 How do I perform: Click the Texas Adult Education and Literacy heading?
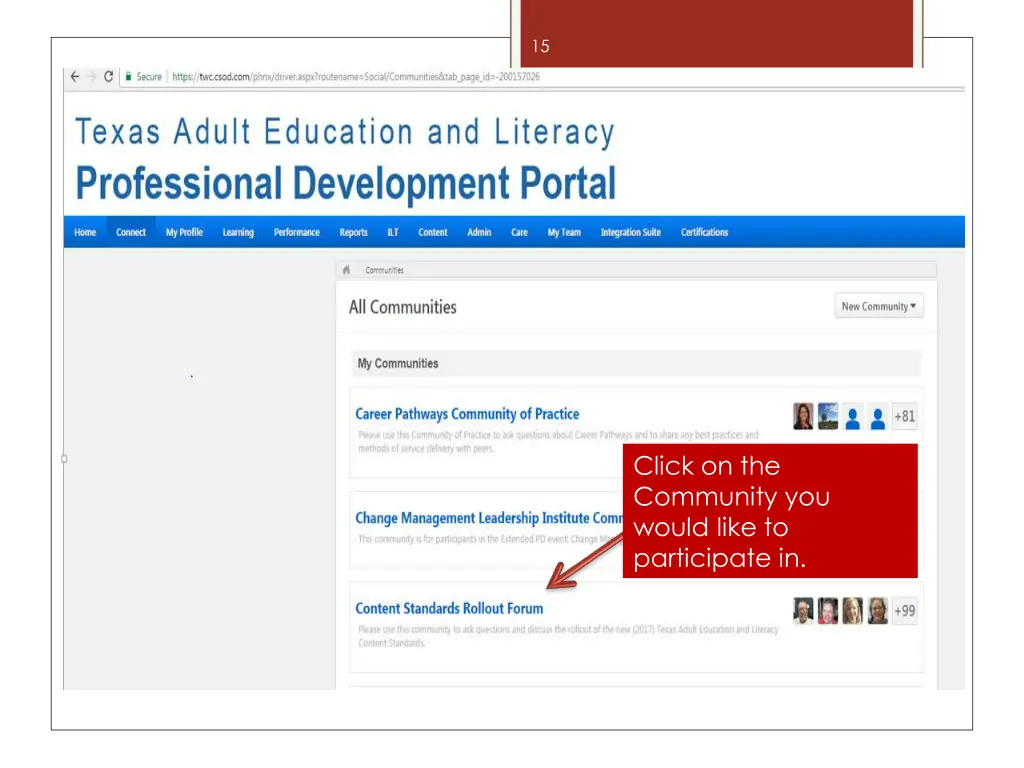pos(345,131)
